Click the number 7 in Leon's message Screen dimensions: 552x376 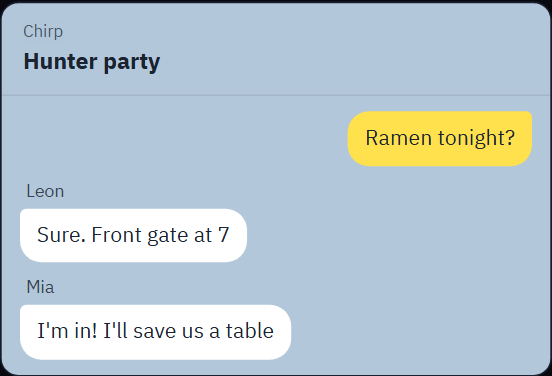[224, 235]
